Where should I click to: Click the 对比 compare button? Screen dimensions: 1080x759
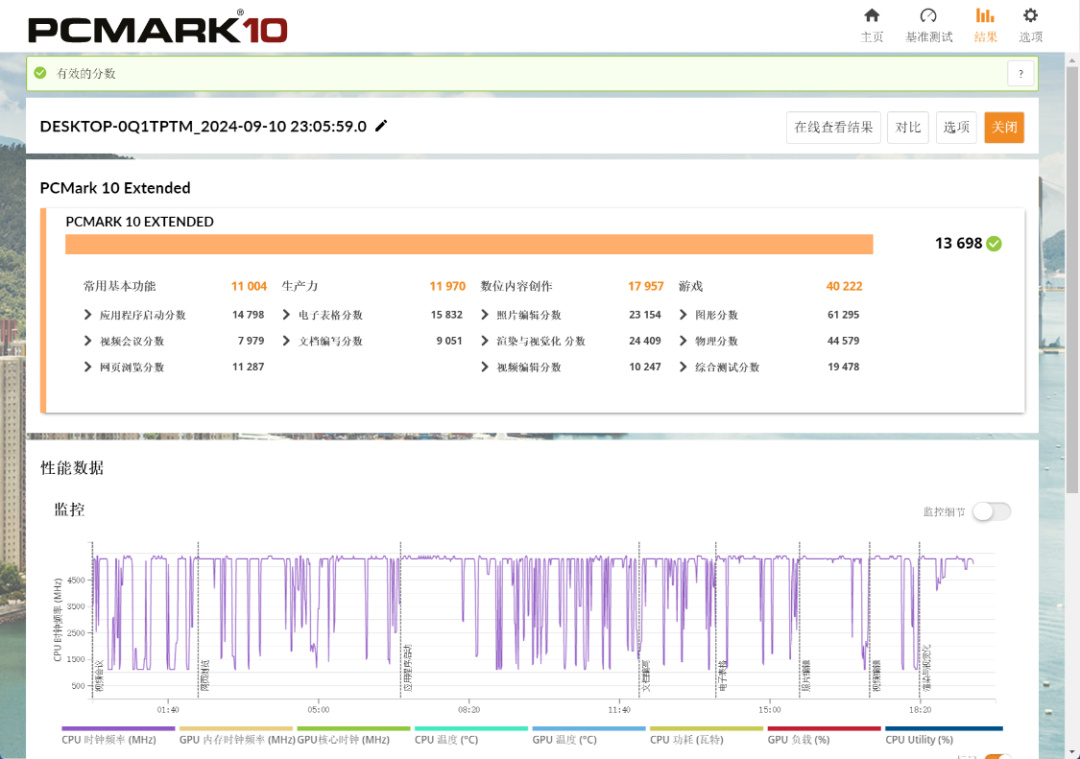tap(908, 127)
